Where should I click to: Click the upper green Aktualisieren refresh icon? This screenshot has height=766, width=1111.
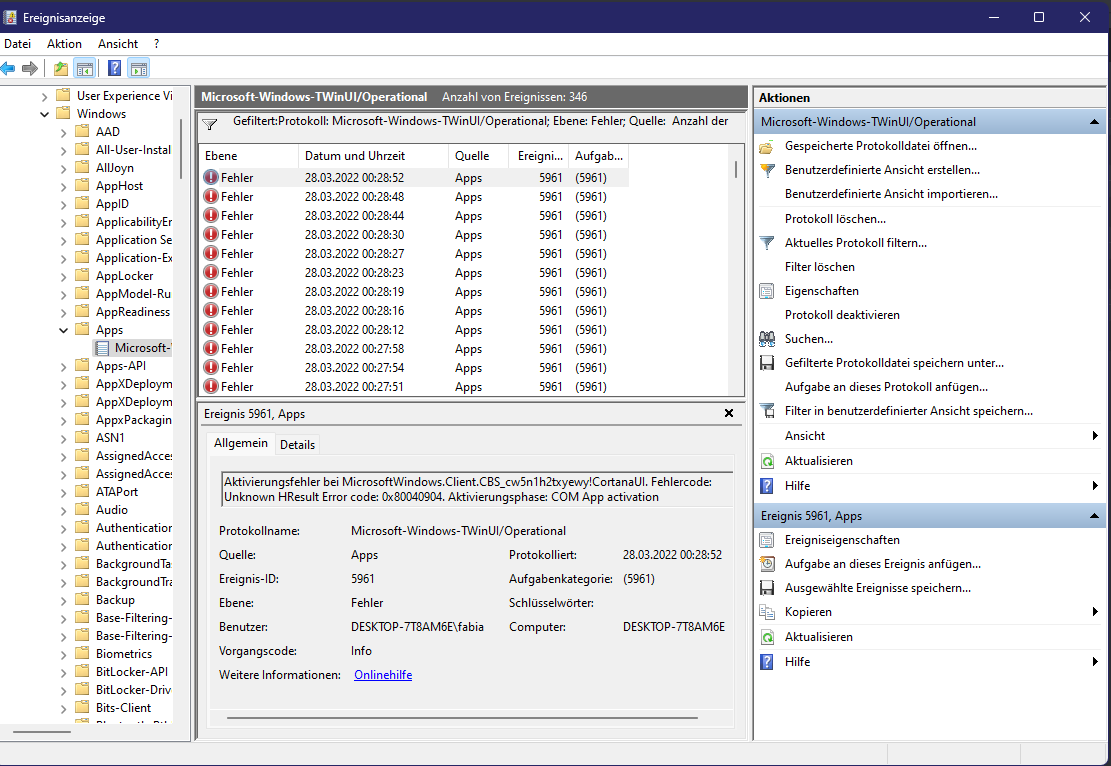pos(767,461)
